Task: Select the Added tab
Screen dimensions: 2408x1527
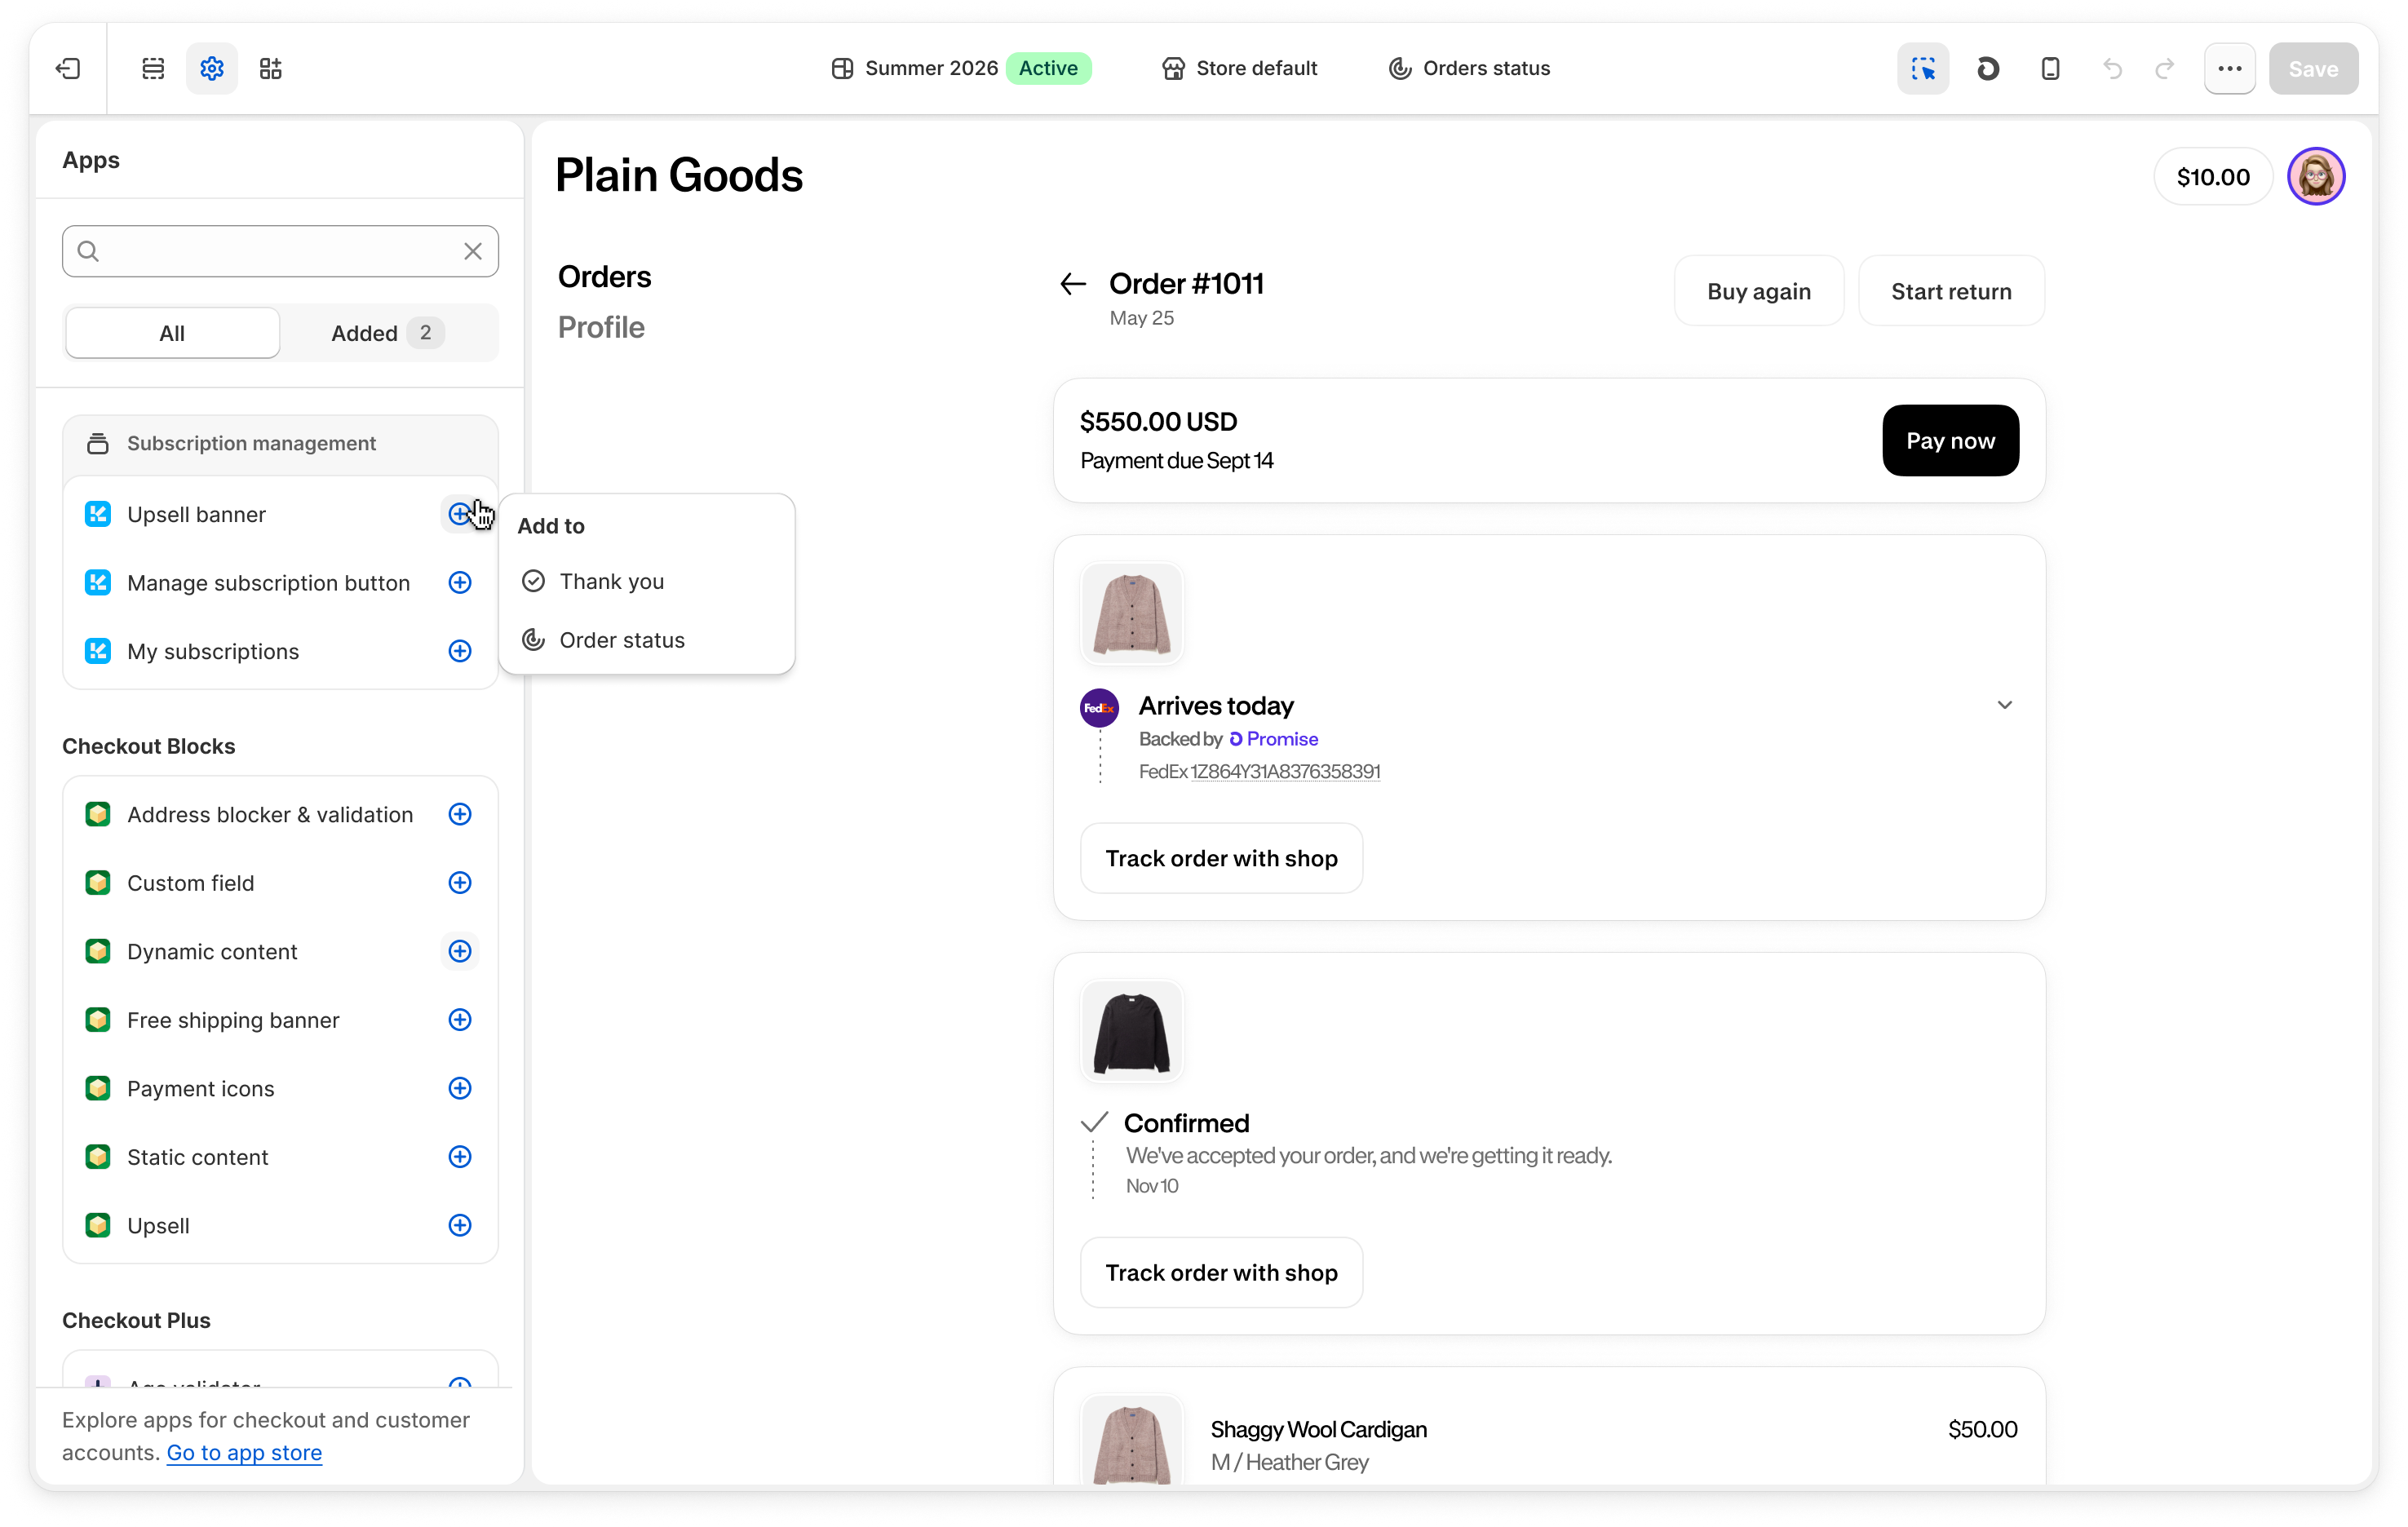Action: [388, 333]
